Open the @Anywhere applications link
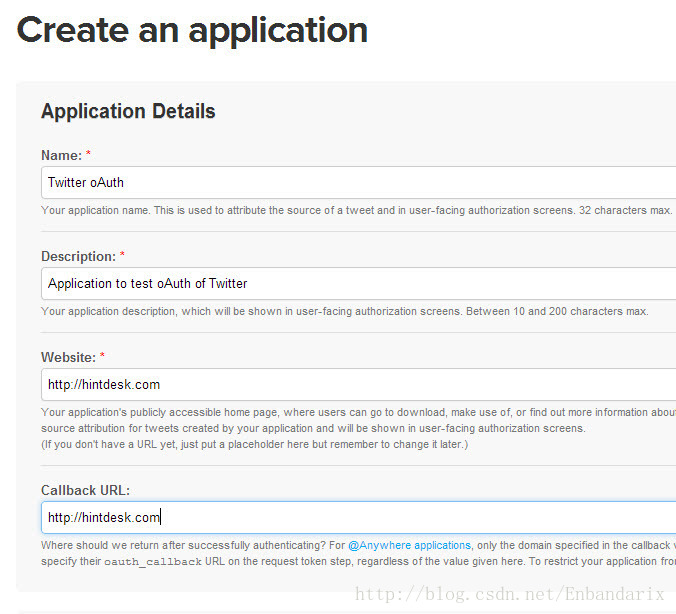Viewport: 676px width, 614px height. coord(409,545)
